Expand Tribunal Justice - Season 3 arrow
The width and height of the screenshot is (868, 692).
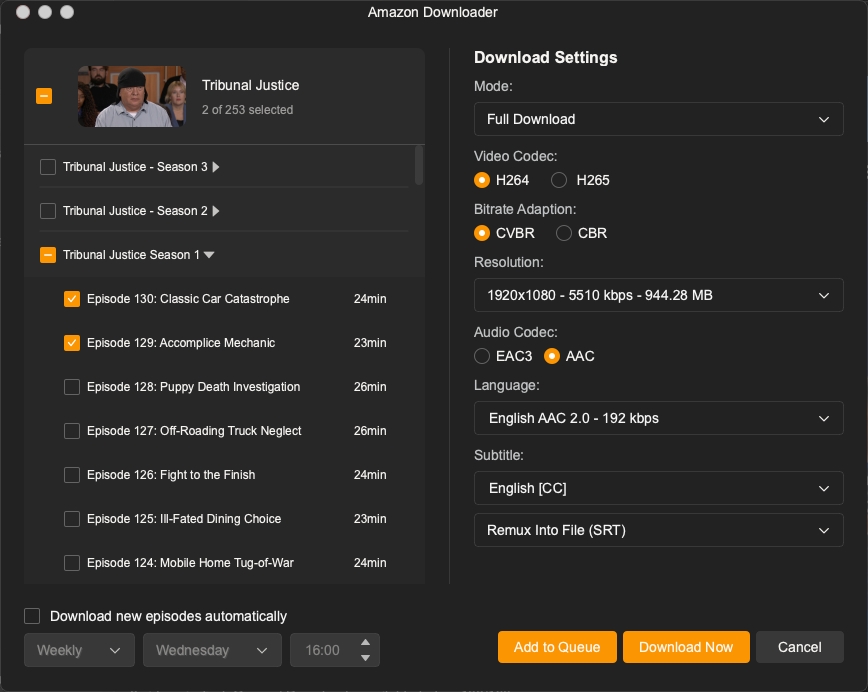pyautogui.click(x=216, y=167)
